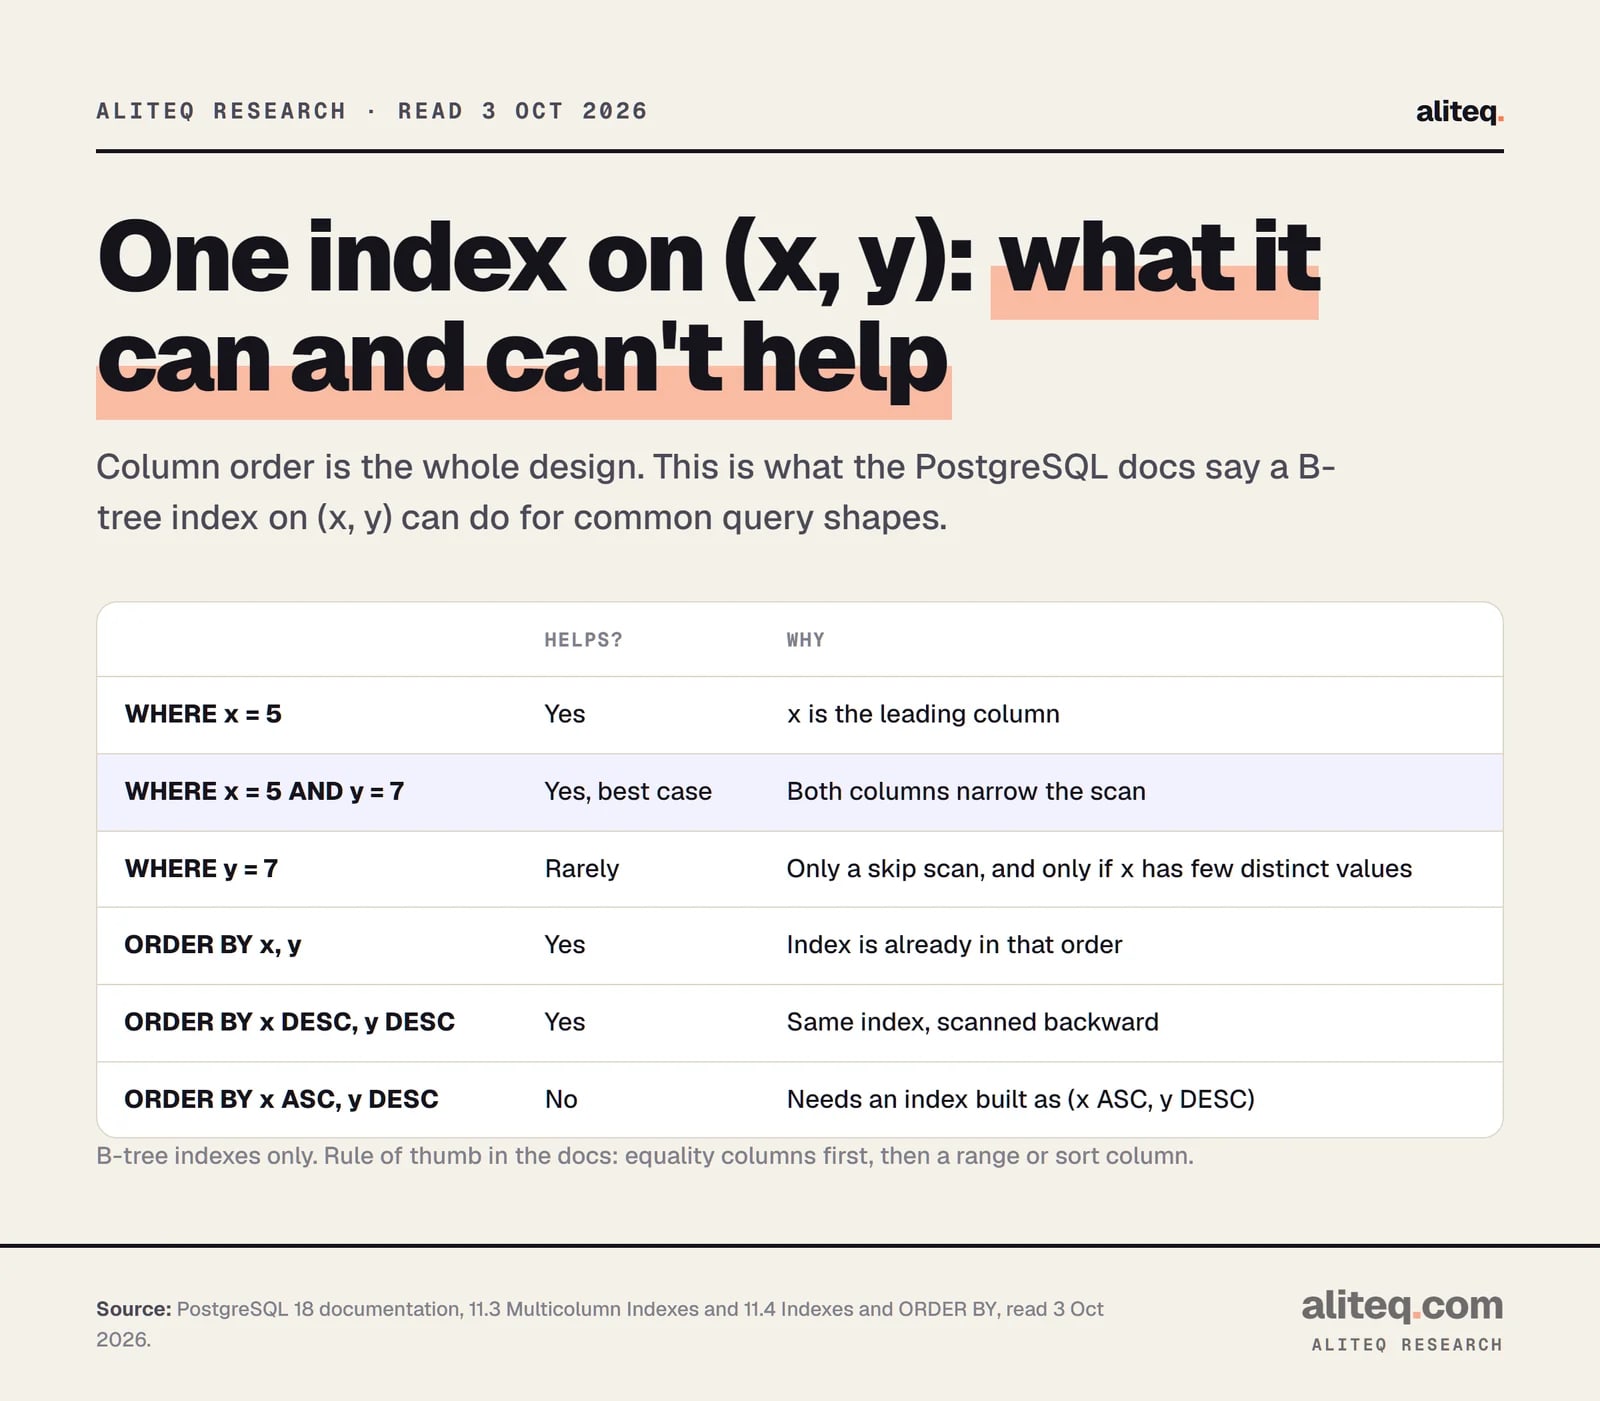1600x1401 pixels.
Task: Select the 'ALITEQ RESEARCH · READ 3 OCT 2026' header line
Action: point(371,111)
